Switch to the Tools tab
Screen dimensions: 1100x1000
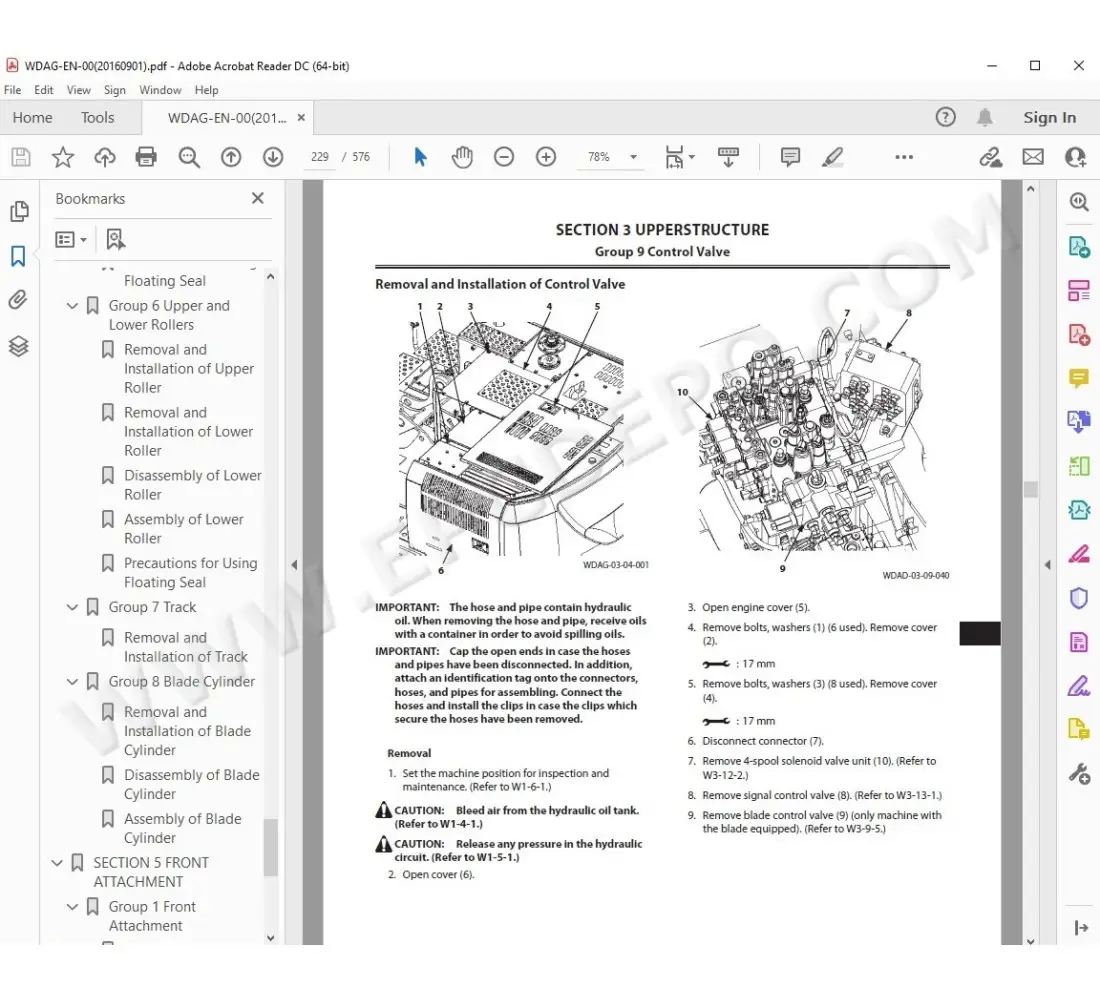coord(98,117)
